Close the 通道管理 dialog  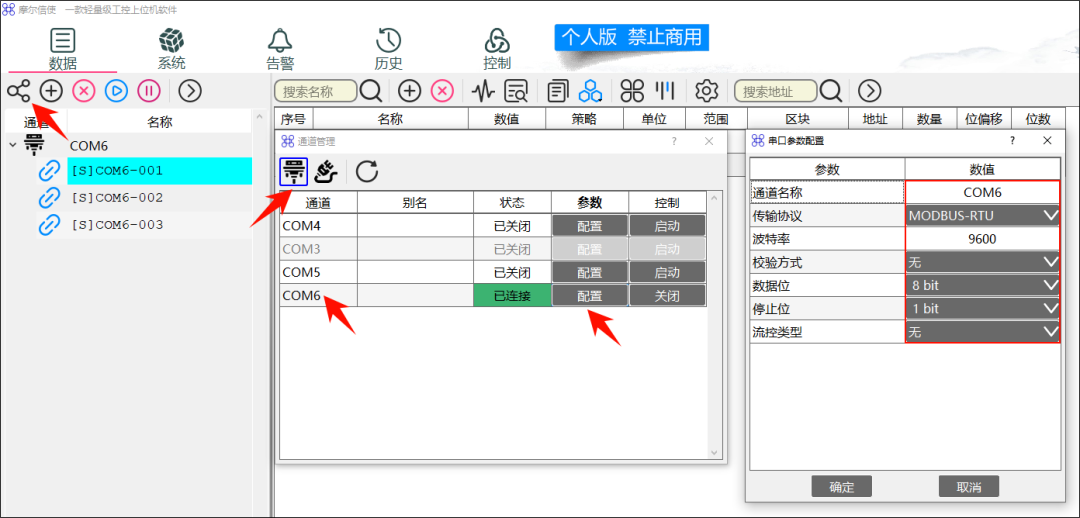tap(709, 141)
